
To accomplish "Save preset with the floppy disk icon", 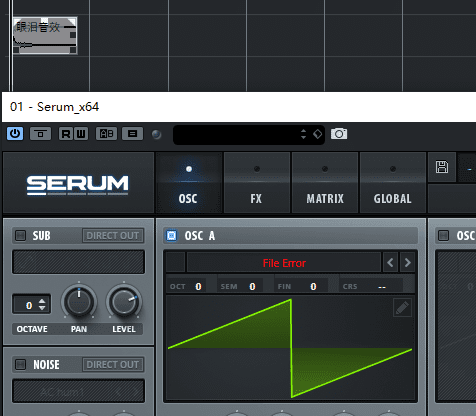I will pyautogui.click(x=442, y=167).
